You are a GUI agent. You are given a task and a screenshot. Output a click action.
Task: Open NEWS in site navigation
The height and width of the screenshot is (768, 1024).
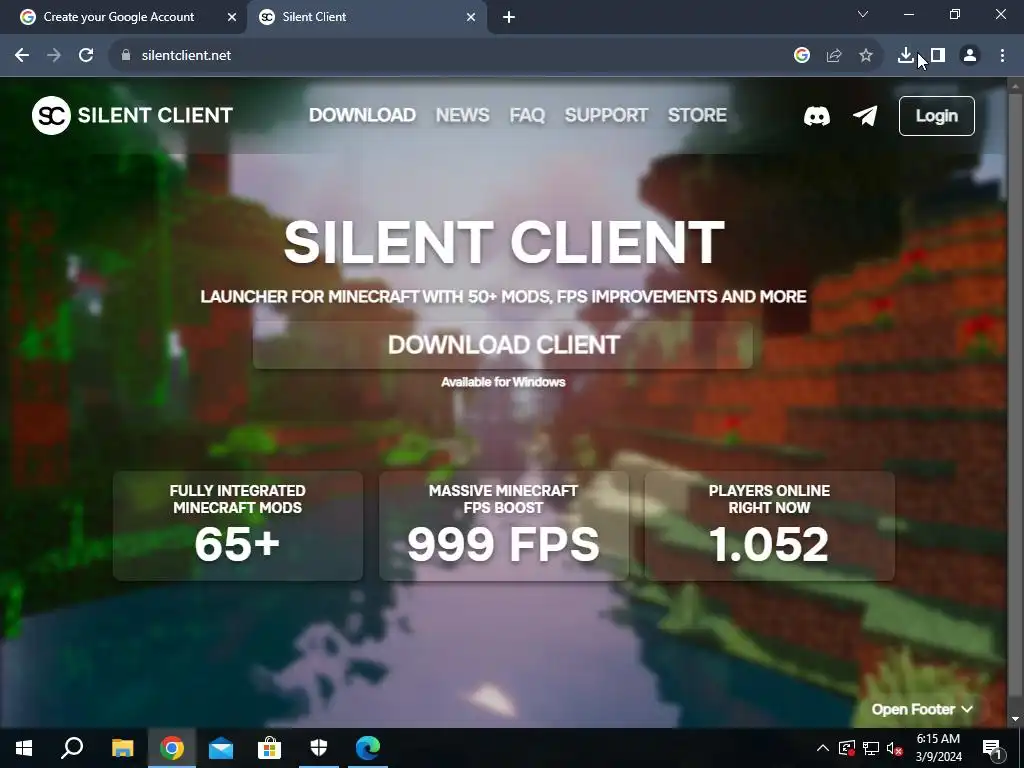click(463, 116)
